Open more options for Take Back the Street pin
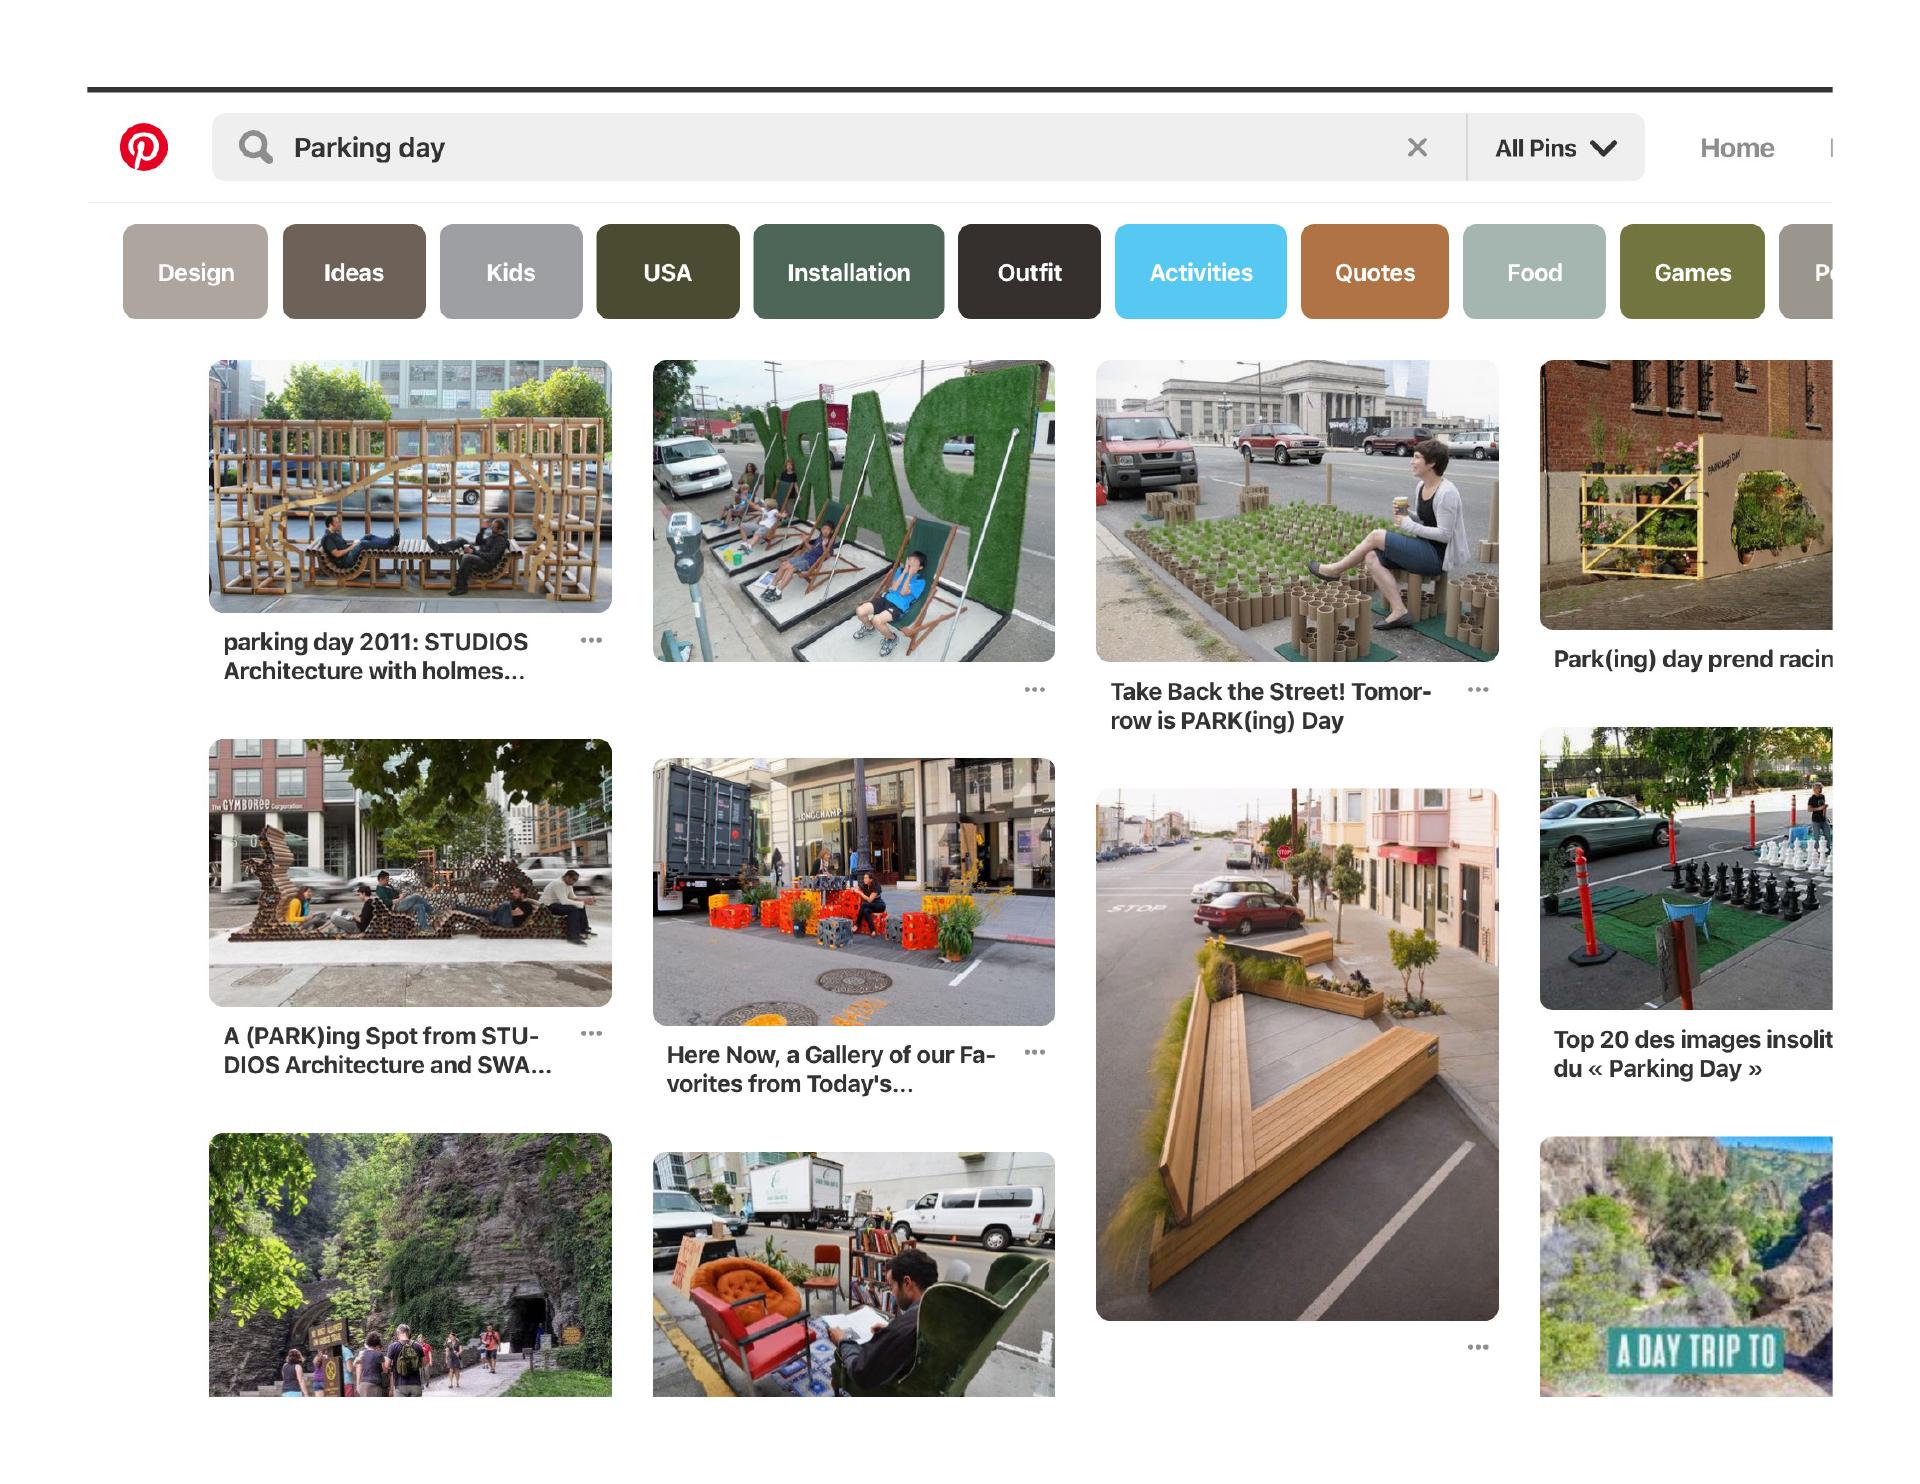Viewport: 1920px width, 1484px height. pyautogui.click(x=1478, y=690)
